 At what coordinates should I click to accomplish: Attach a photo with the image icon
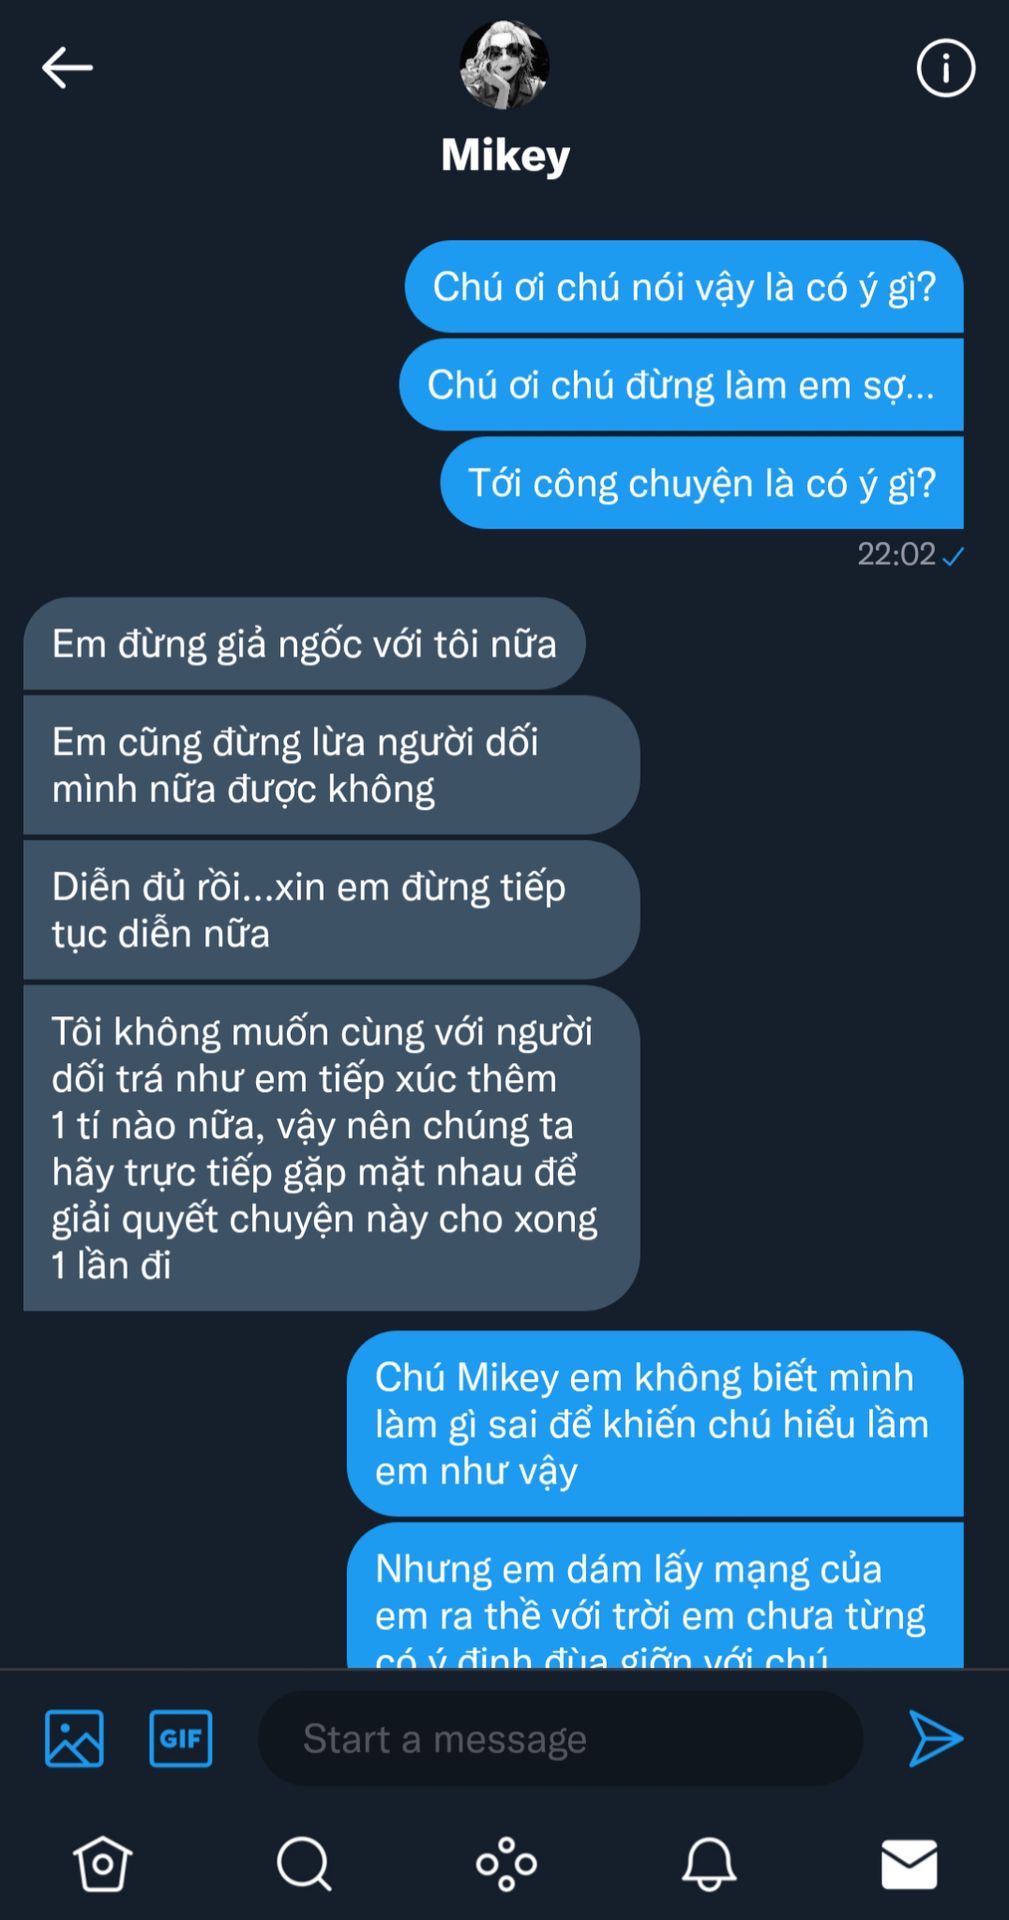[74, 1738]
